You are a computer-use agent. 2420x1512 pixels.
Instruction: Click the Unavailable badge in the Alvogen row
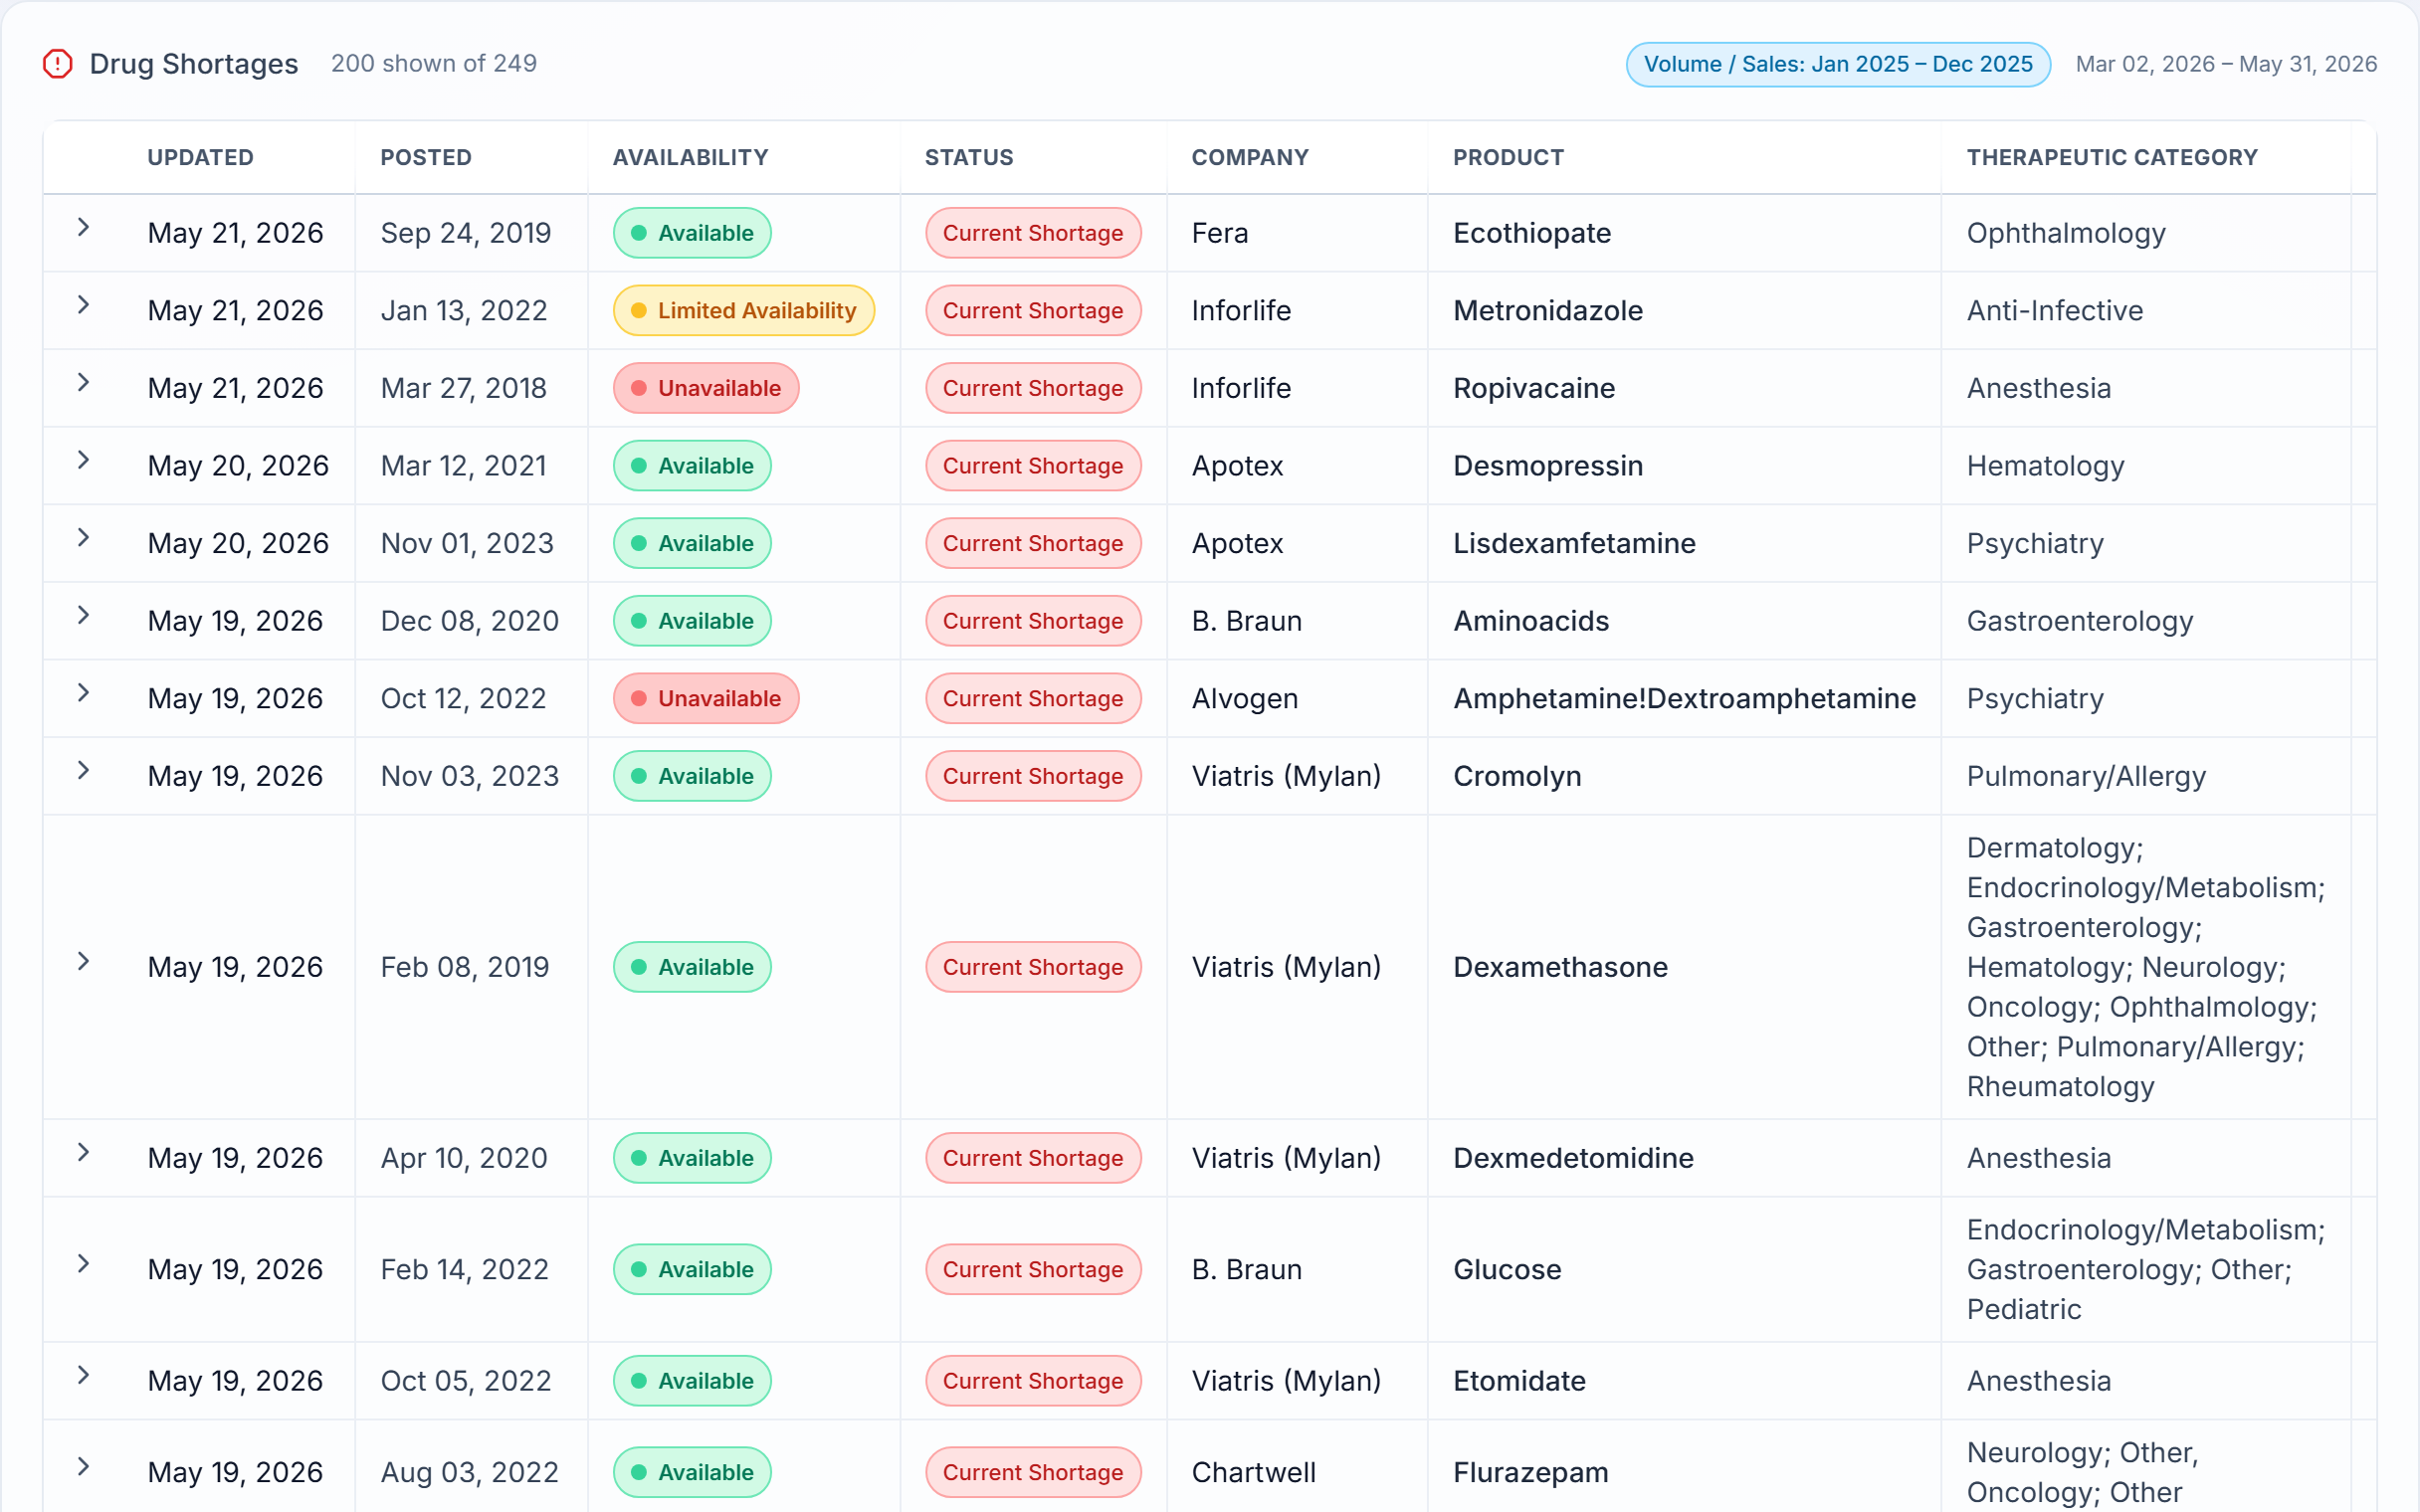(x=706, y=699)
